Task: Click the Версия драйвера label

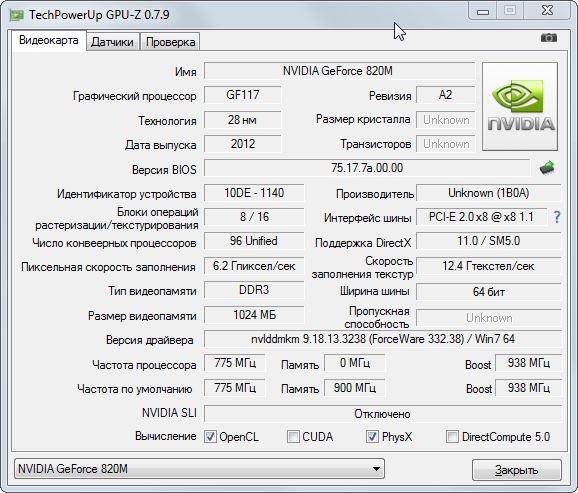Action: [x=150, y=340]
